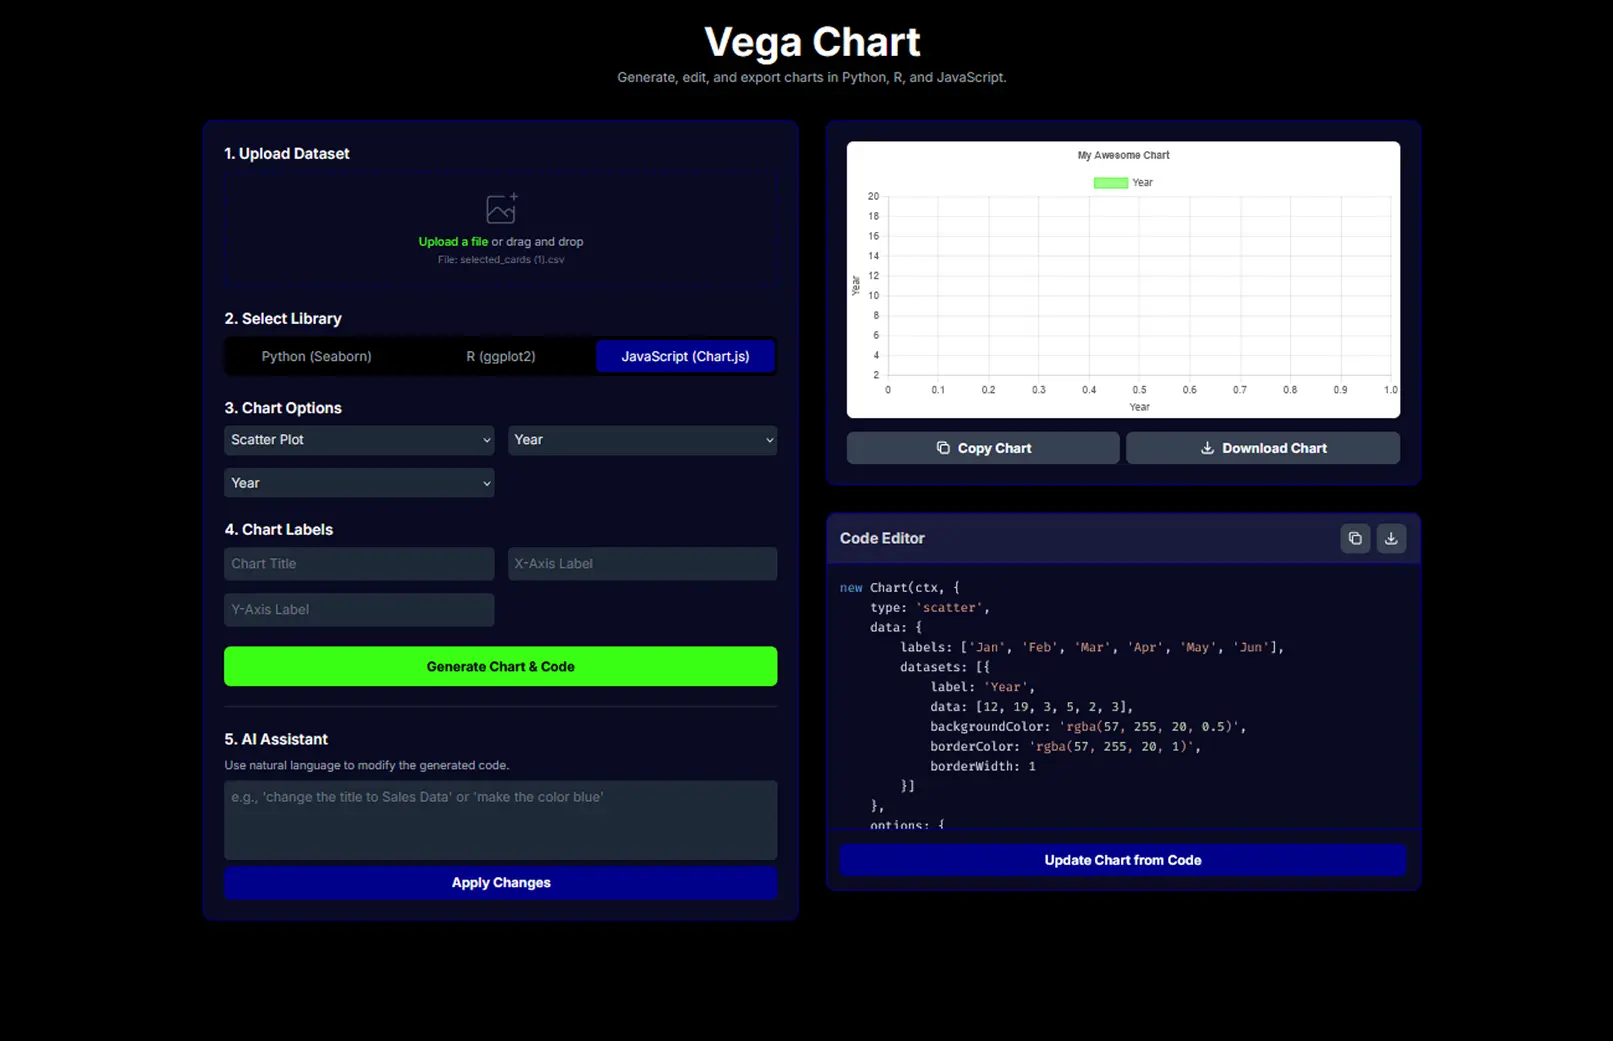Select the JavaScript (Chart.js) library

[x=685, y=356]
